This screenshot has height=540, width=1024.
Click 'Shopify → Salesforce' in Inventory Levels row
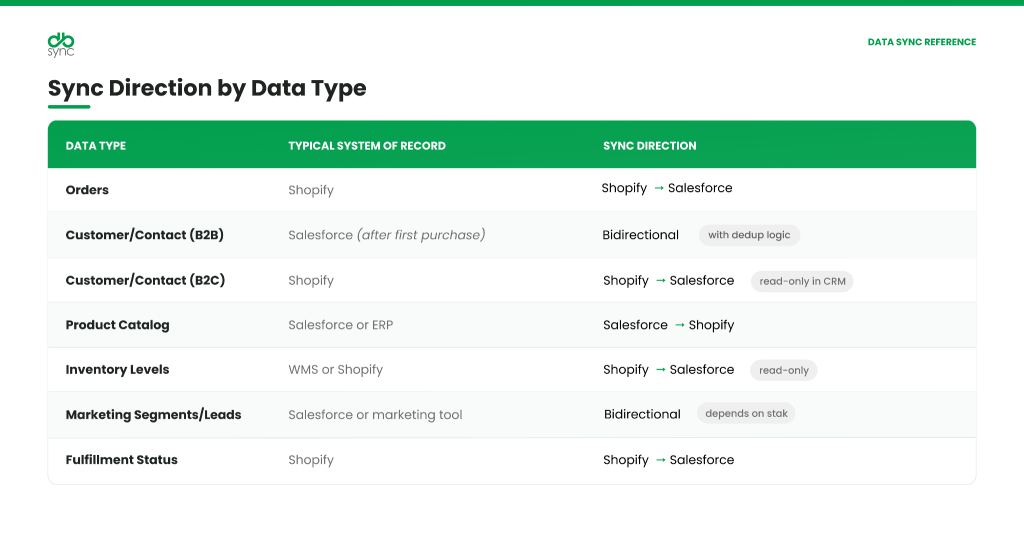tap(669, 370)
